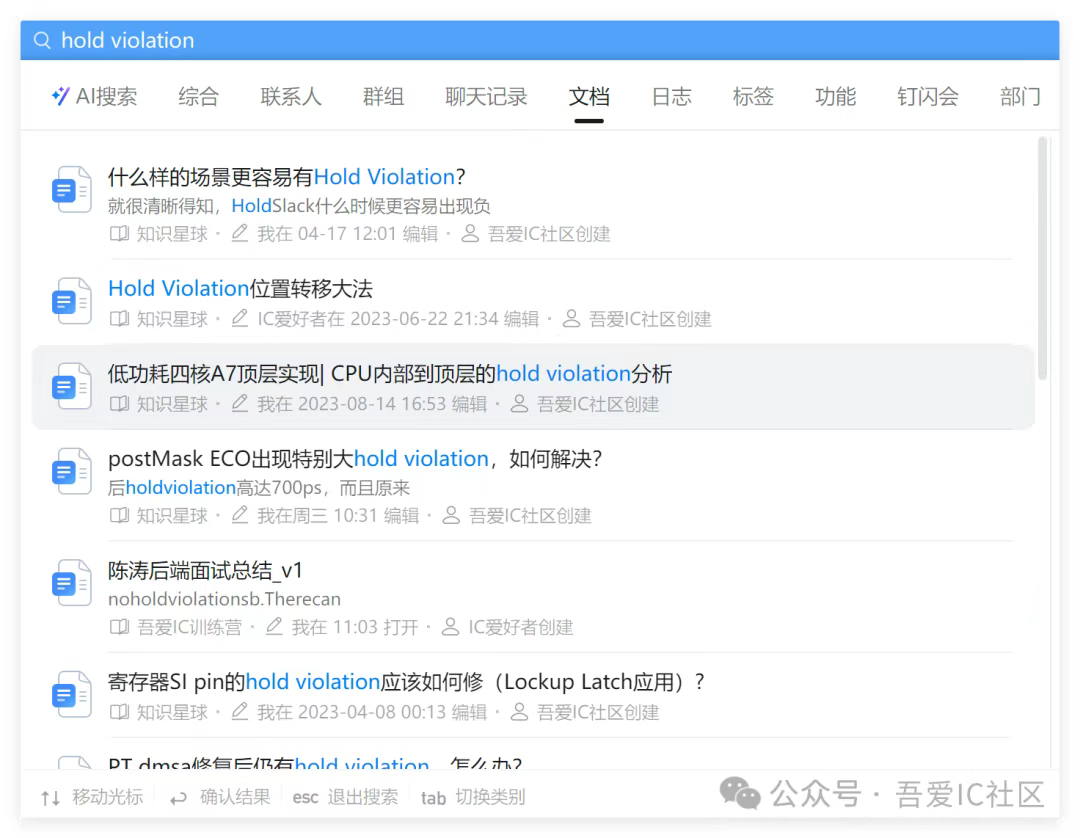Click into the 'hold violation' search field
This screenshot has width=1080, height=838.
pos(540,40)
